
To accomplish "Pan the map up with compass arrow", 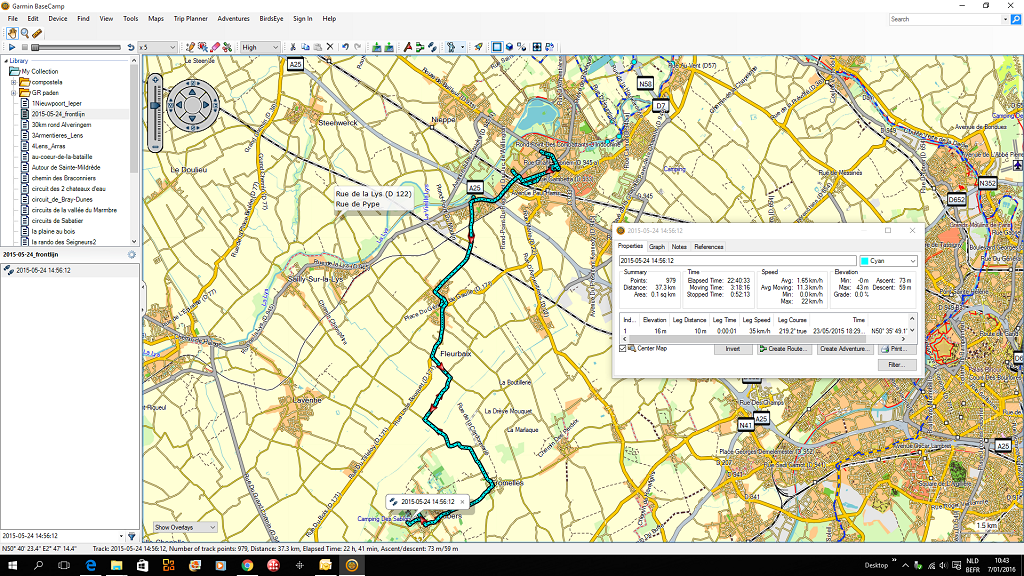I will [193, 92].
